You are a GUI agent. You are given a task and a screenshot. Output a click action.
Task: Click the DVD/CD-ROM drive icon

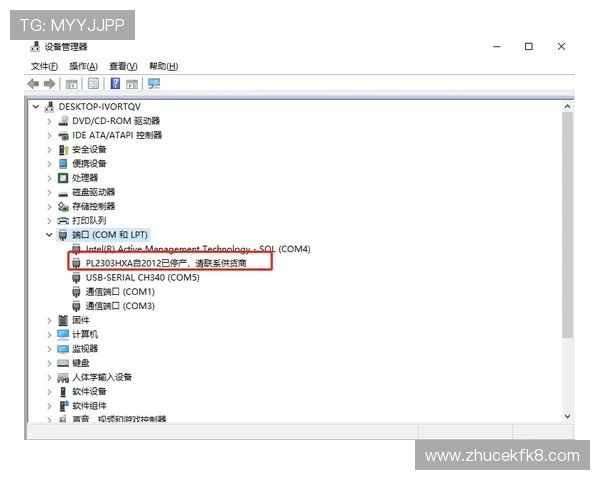(x=63, y=121)
